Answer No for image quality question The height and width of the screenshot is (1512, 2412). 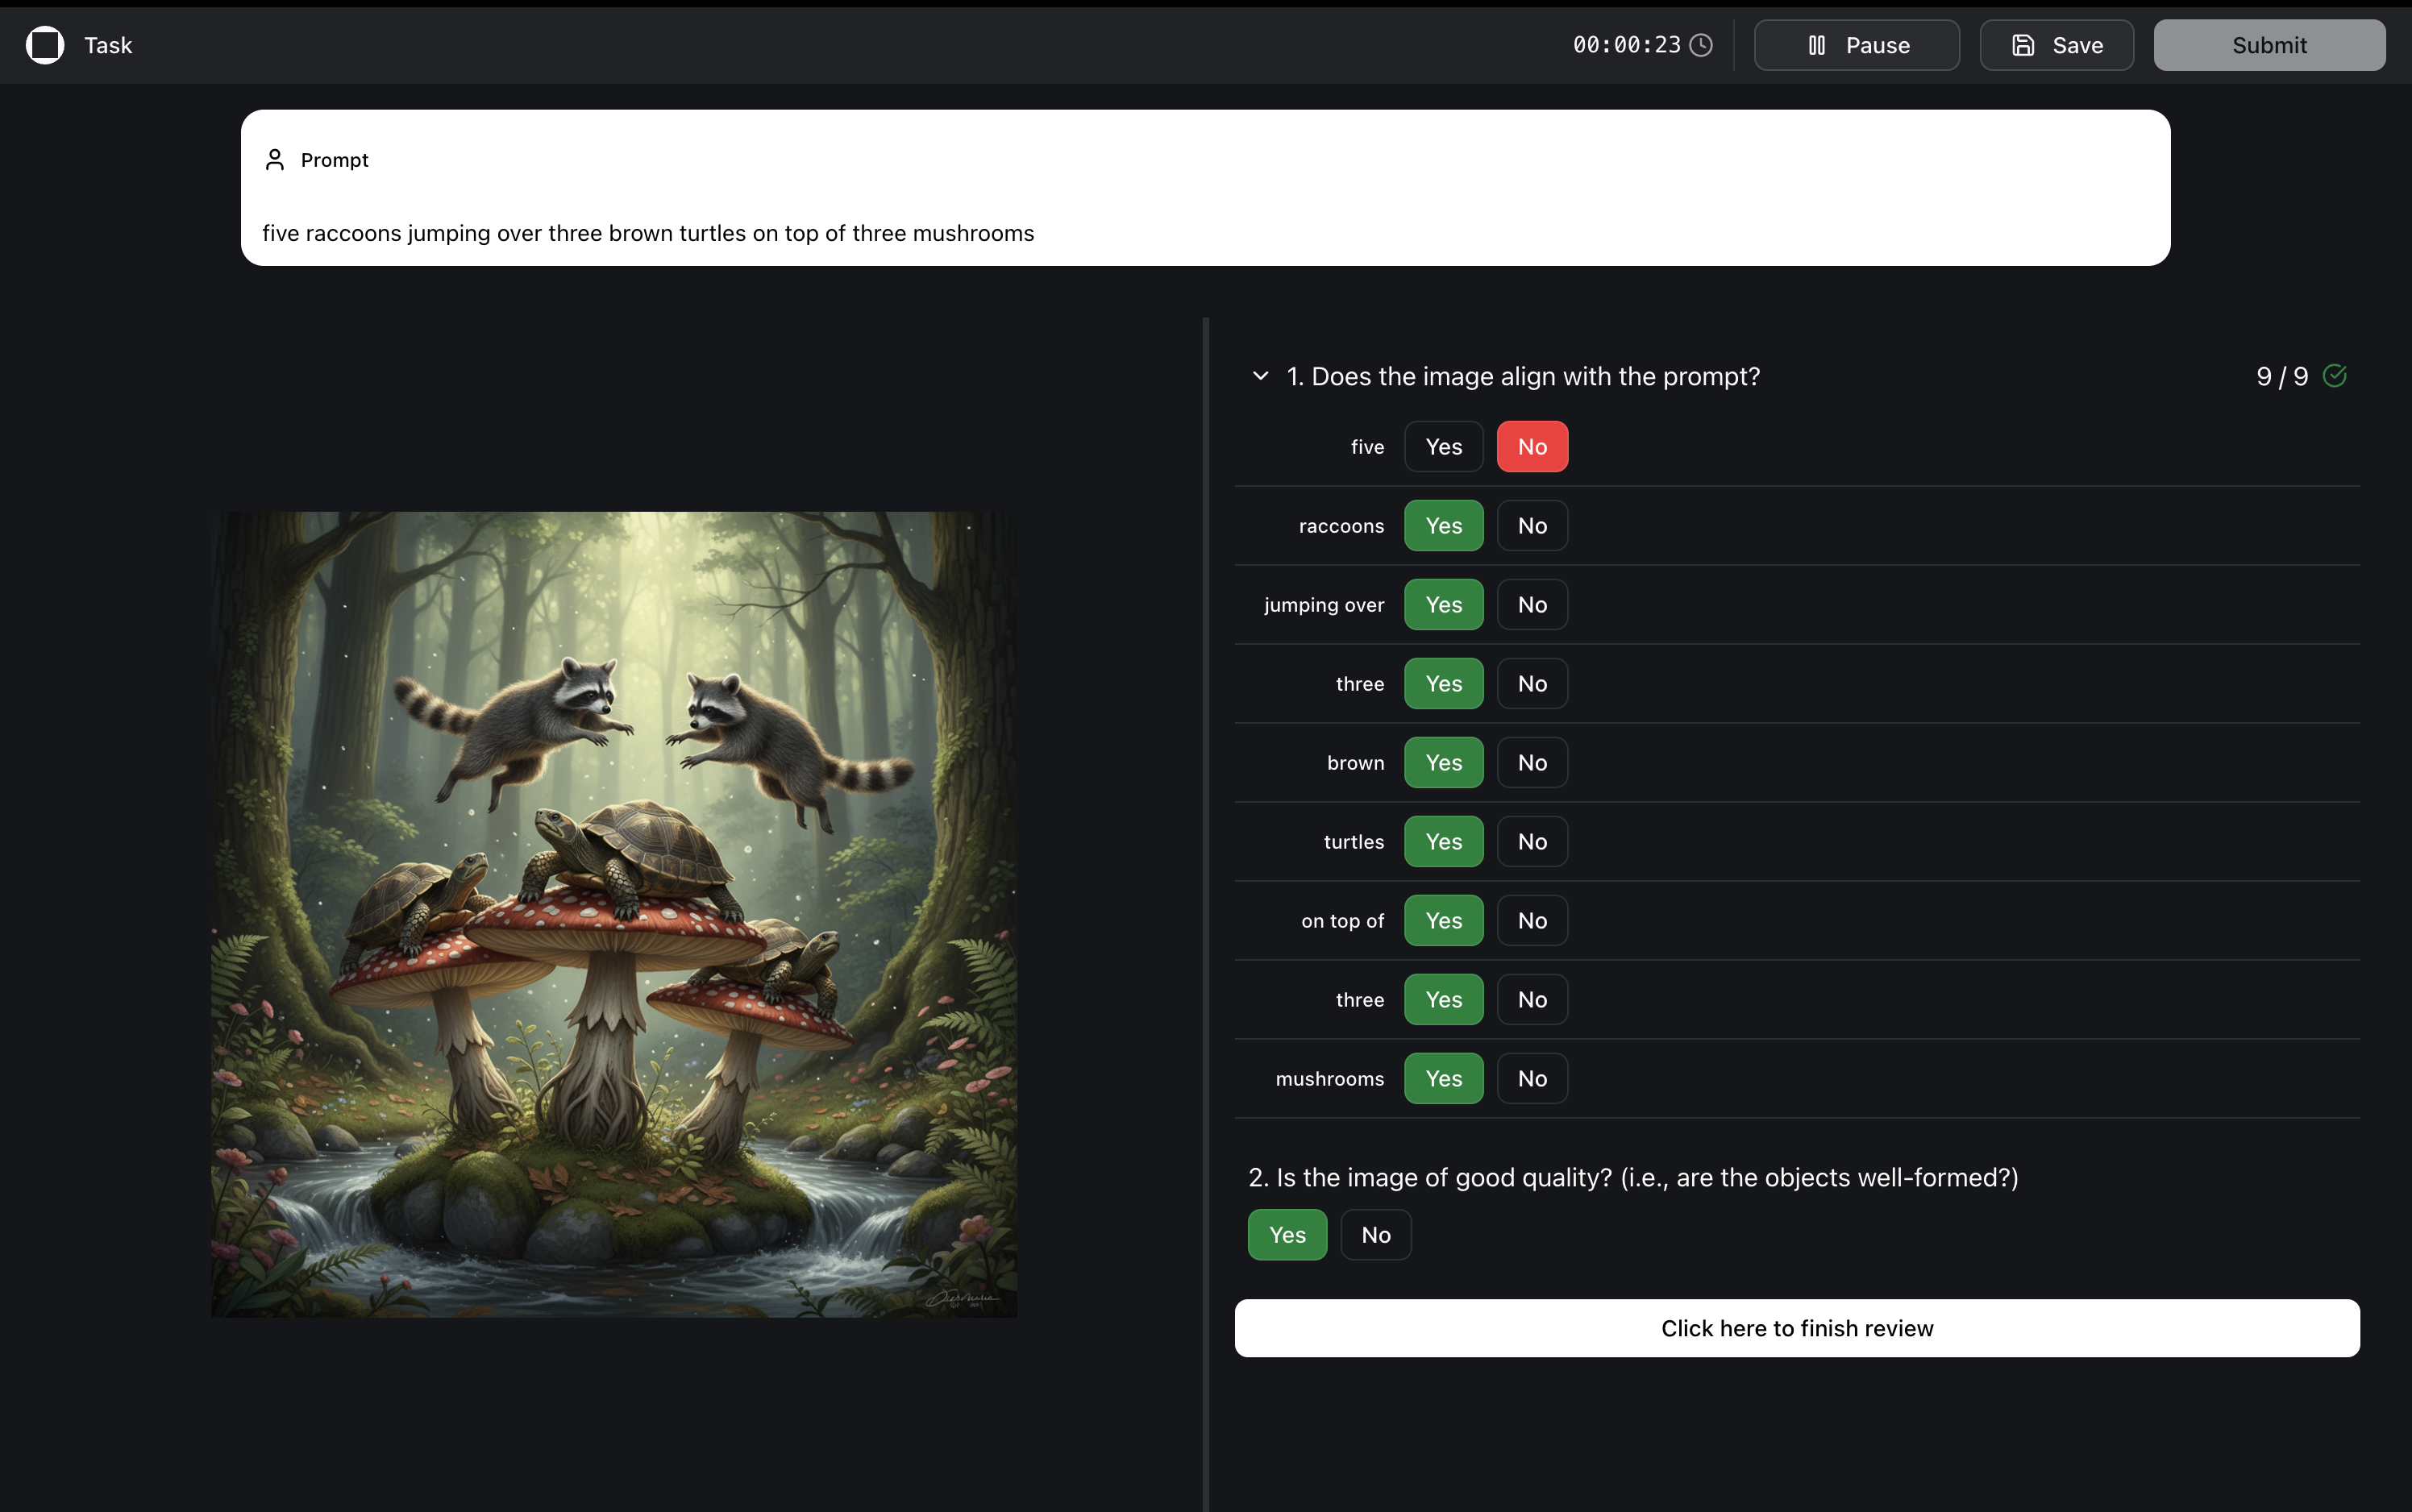[x=1375, y=1235]
